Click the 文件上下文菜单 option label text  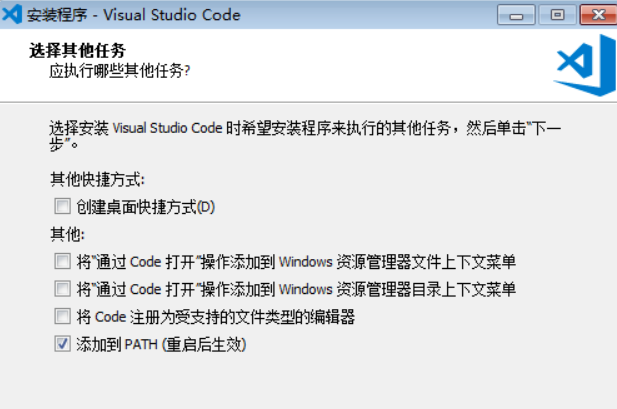(x=296, y=262)
